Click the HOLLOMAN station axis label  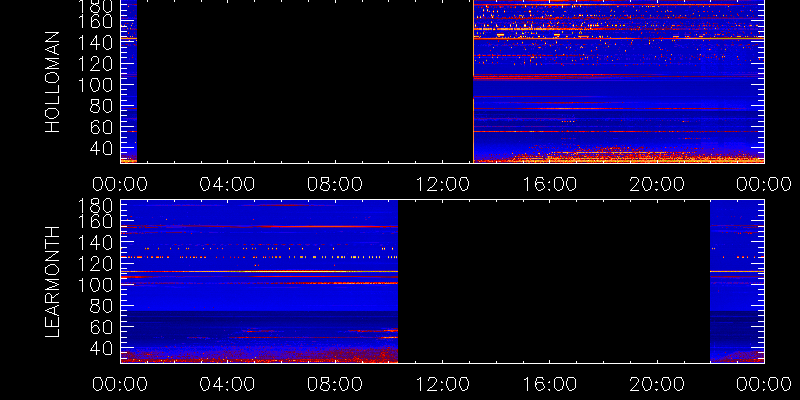pyautogui.click(x=53, y=82)
